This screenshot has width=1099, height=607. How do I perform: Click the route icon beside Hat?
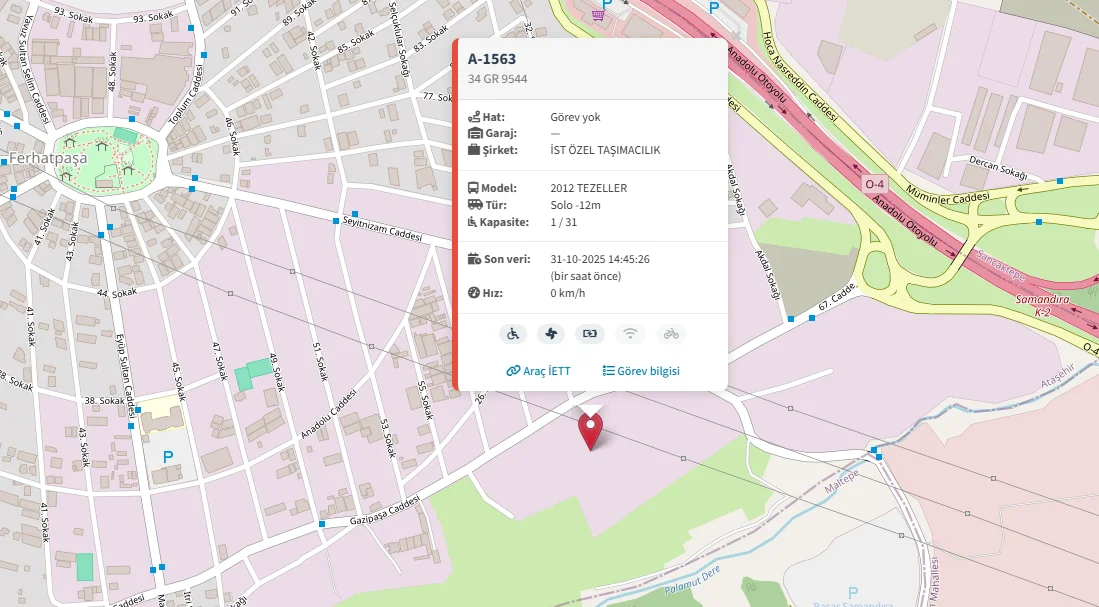[474, 117]
